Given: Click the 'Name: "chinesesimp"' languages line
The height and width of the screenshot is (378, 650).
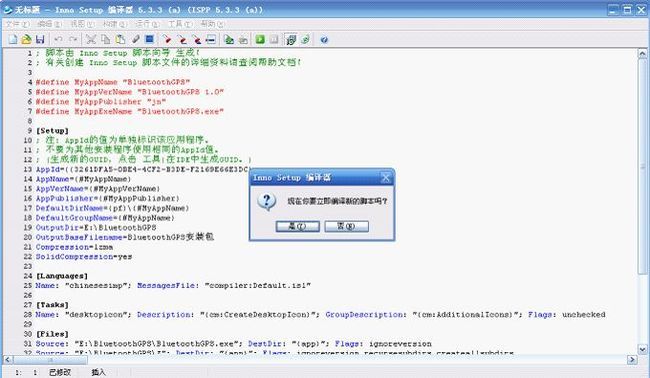Looking at the screenshot, I should click(173, 286).
